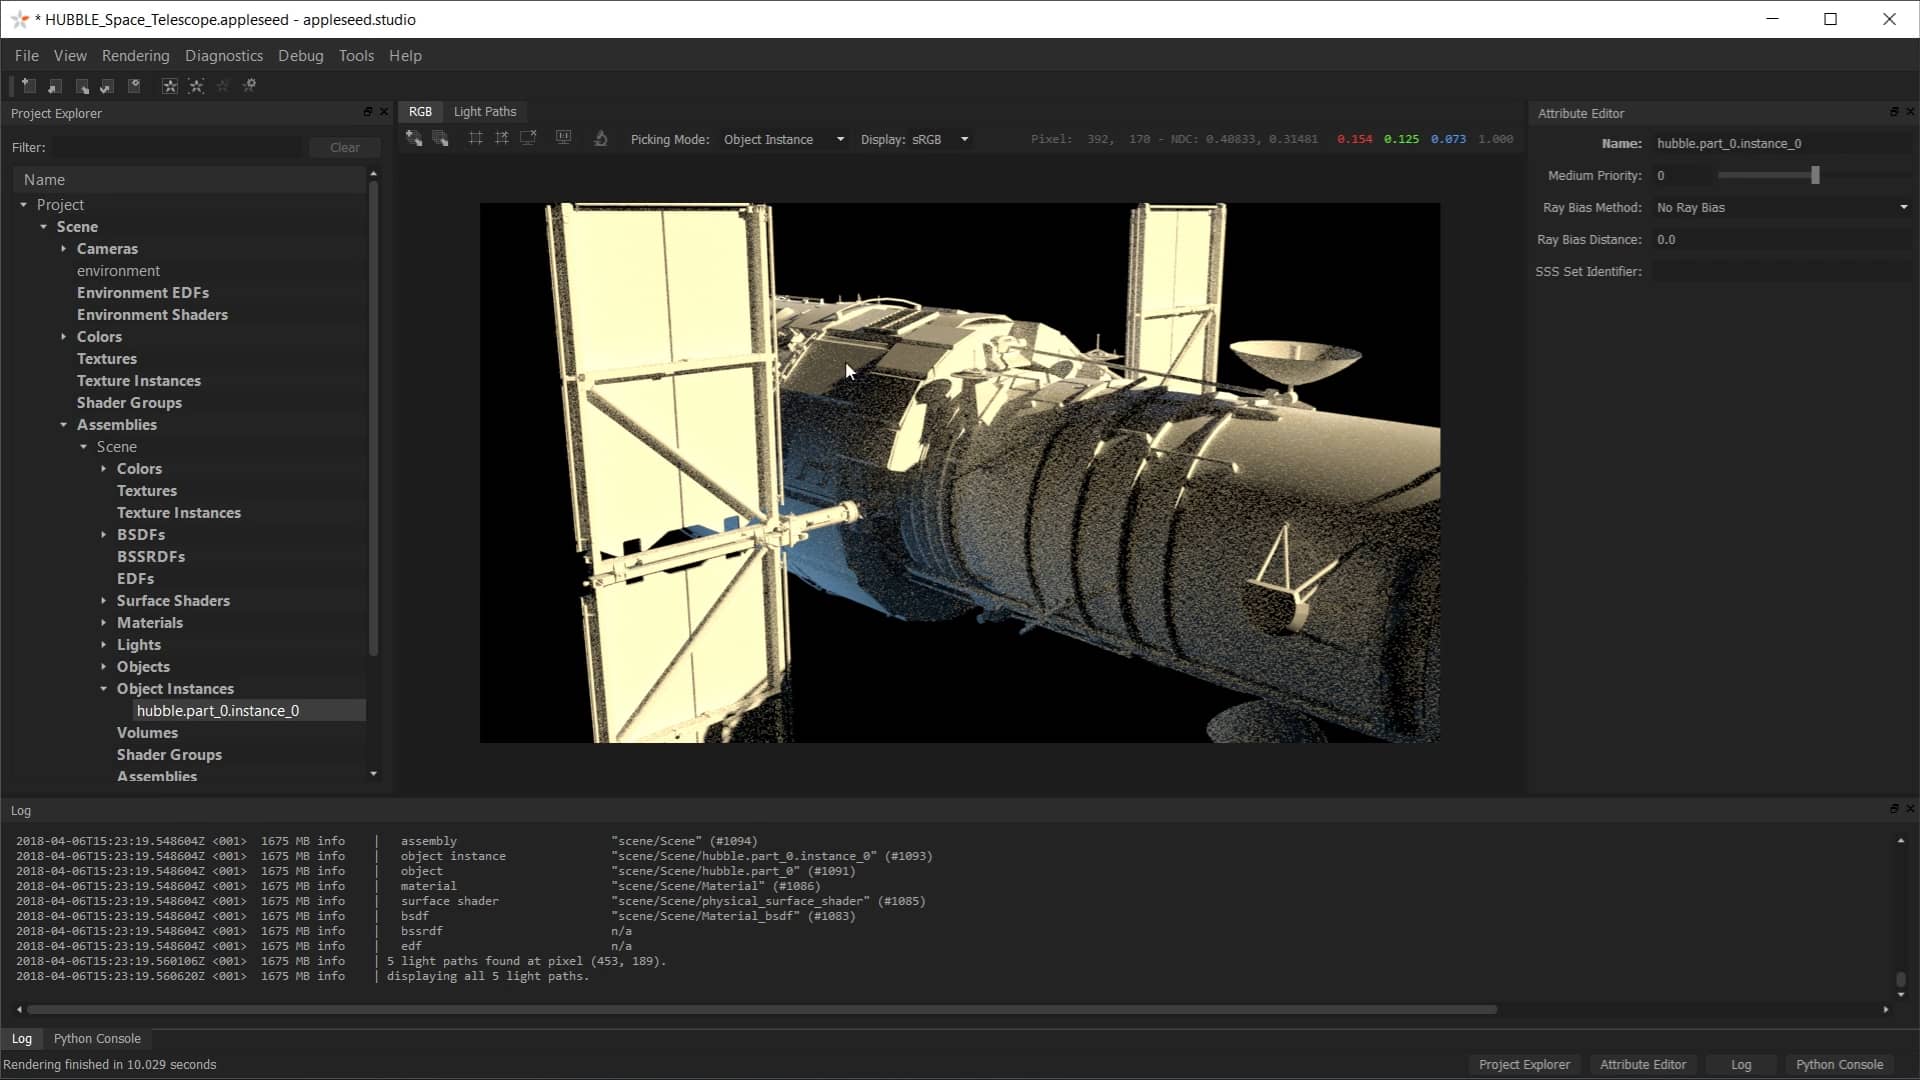Open the View menu

[70, 56]
